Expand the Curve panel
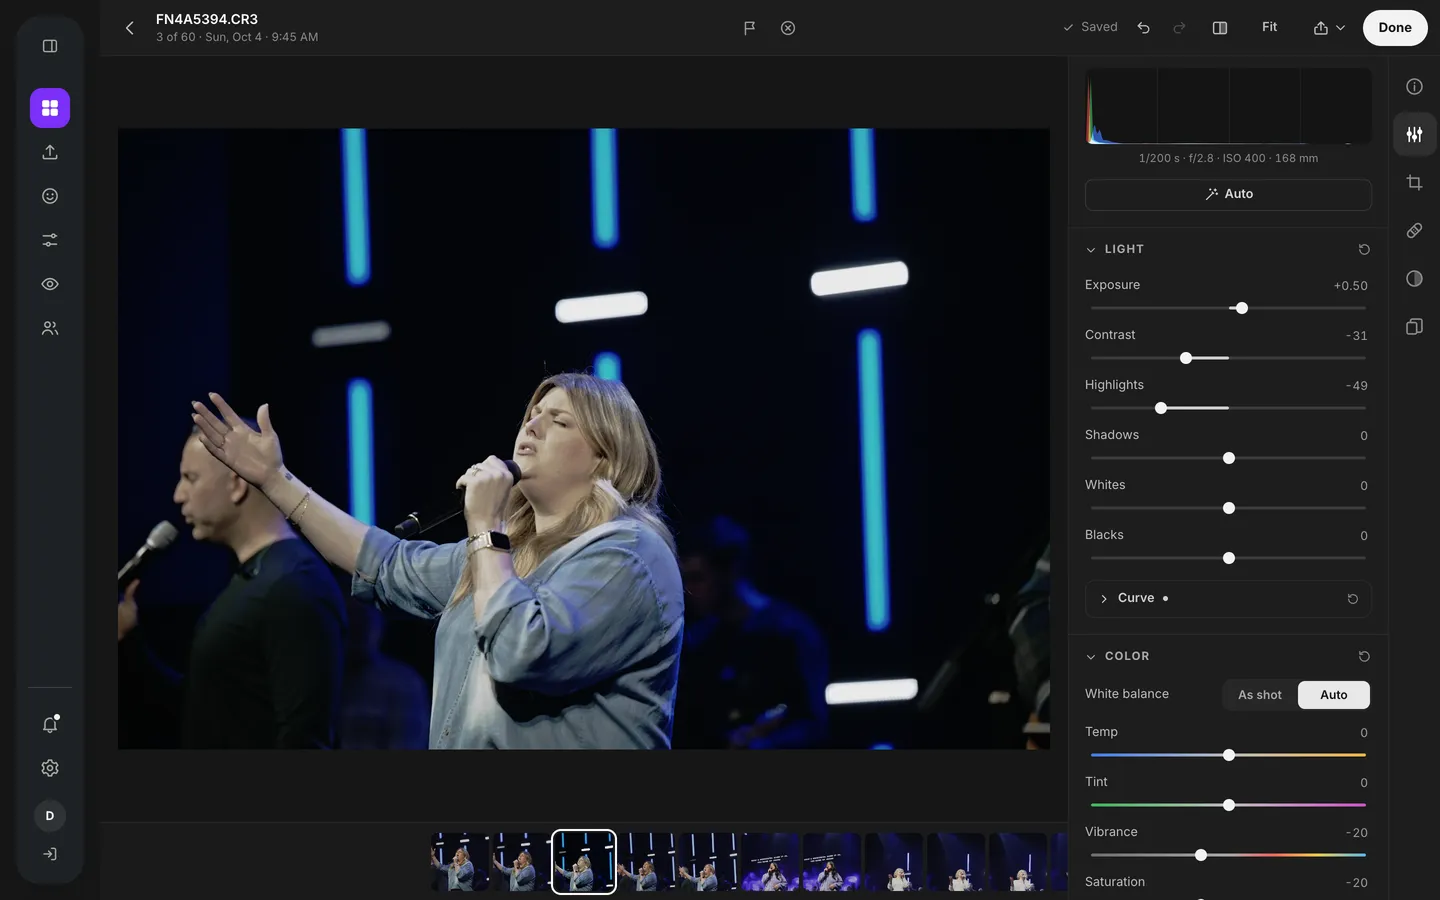 (x=1104, y=599)
